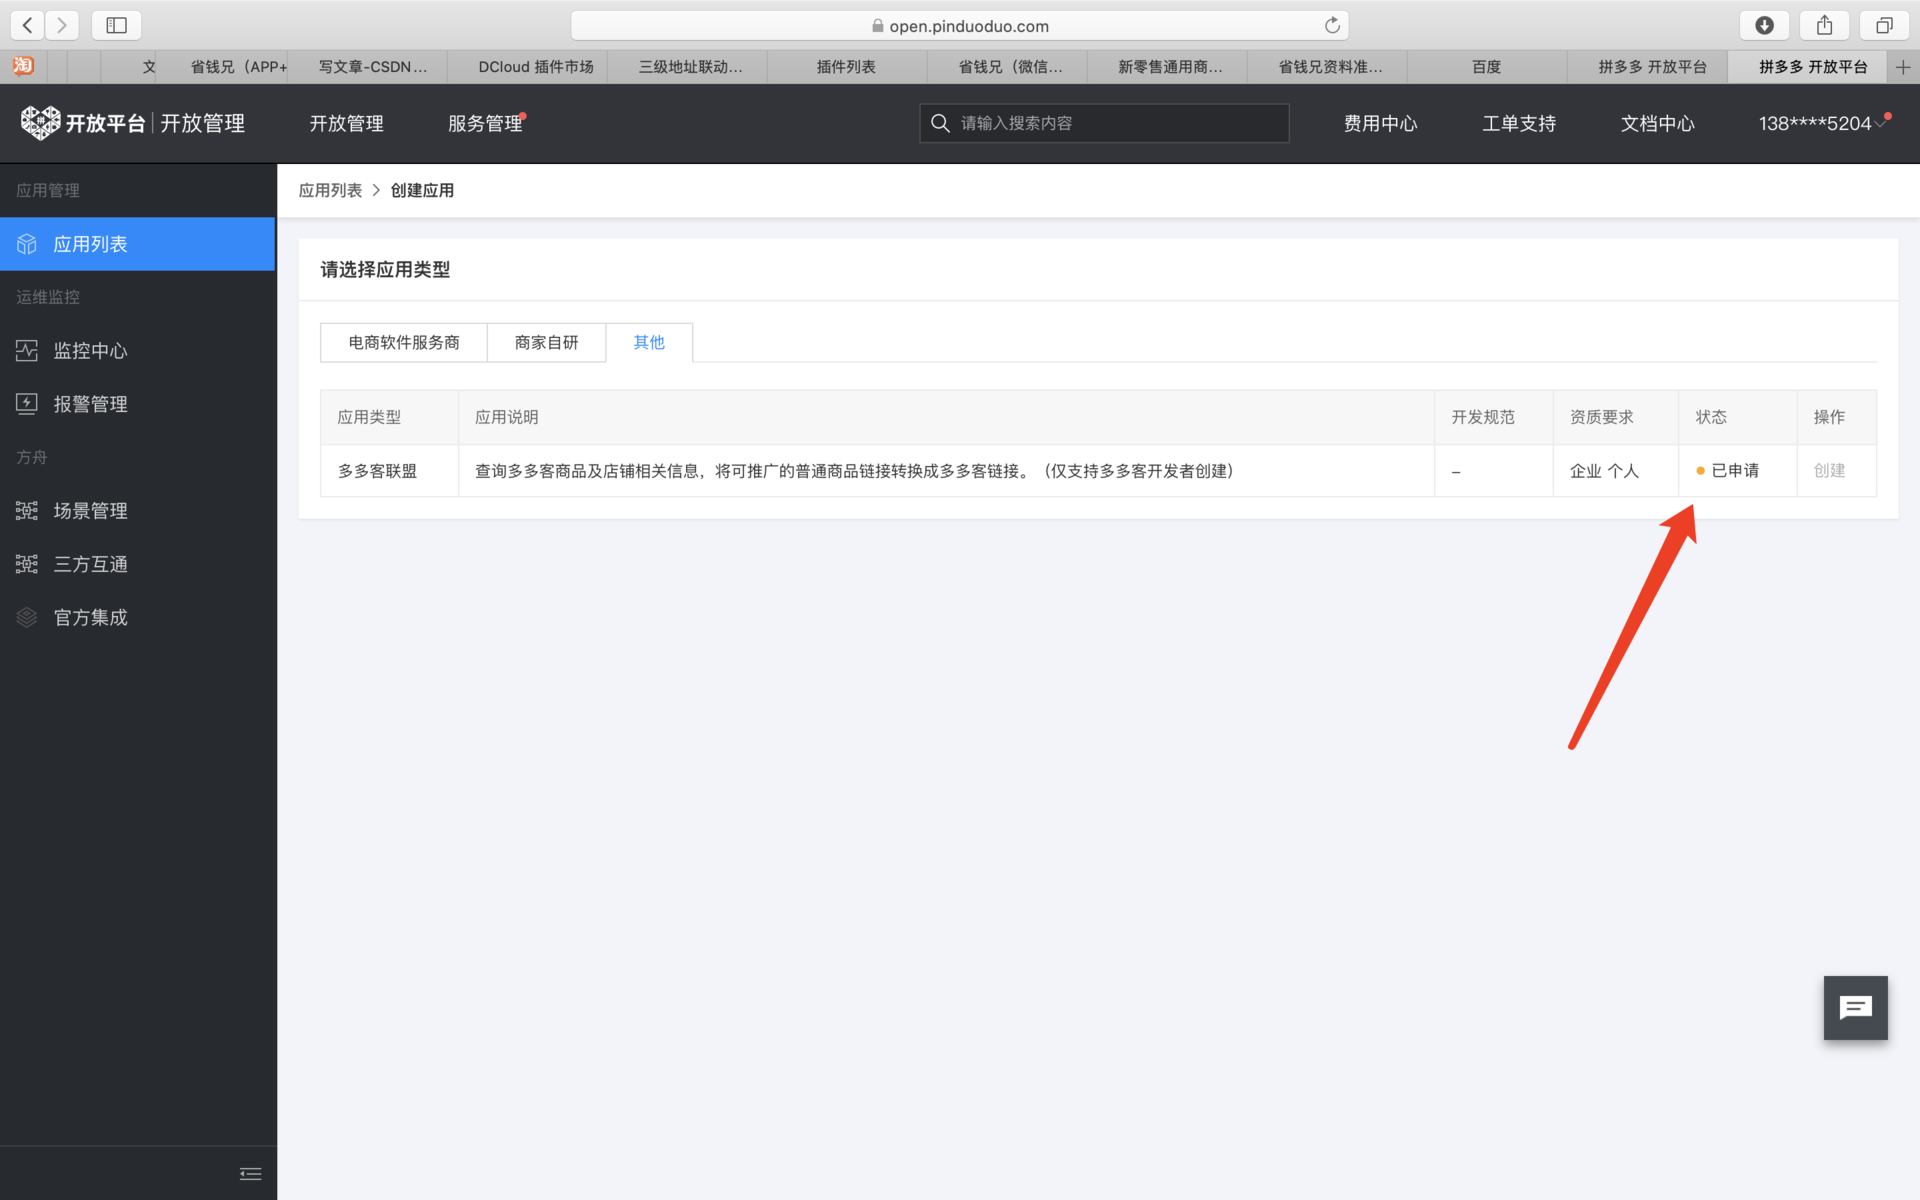
Task: Open the 服务管理 top menu
Action: [485, 123]
